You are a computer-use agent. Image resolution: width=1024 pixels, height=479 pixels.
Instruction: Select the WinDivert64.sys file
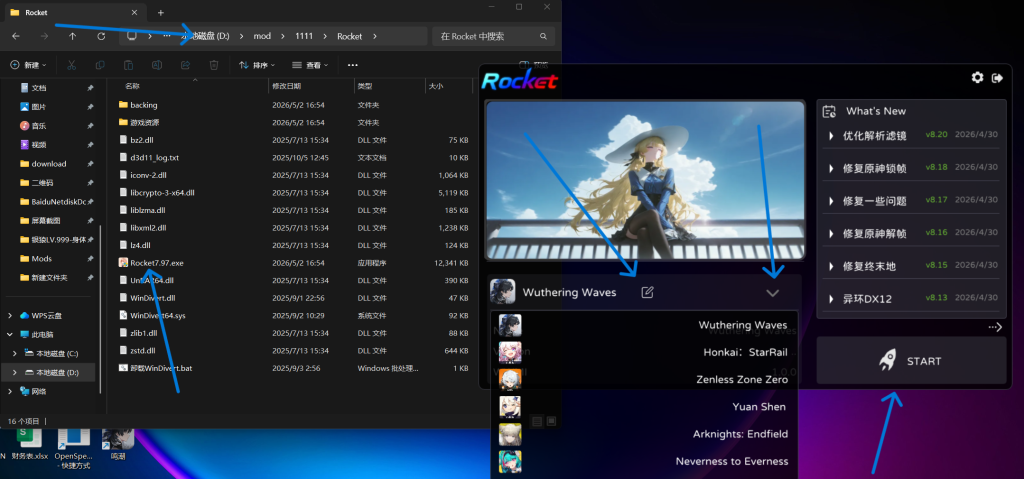tap(152, 315)
